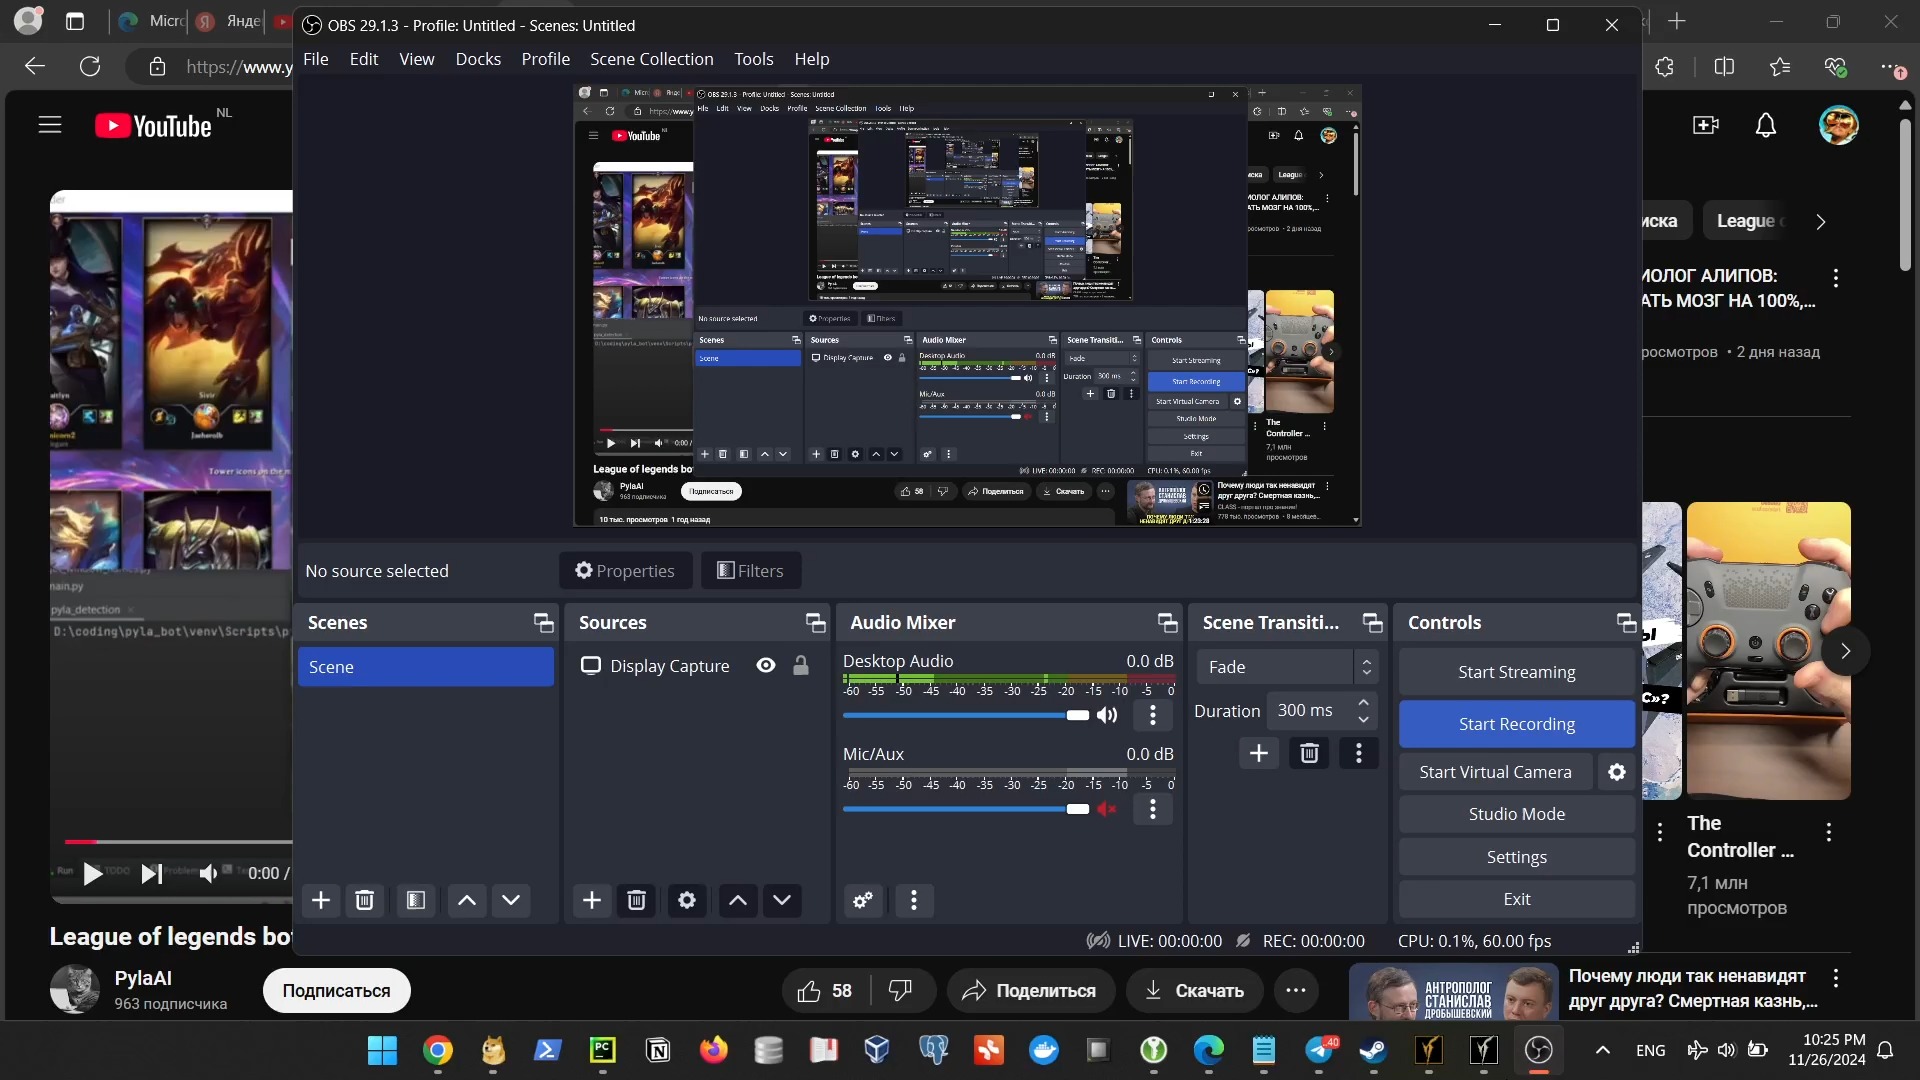Move scene down arrow in Scenes dock
The height and width of the screenshot is (1080, 1920).
tap(511, 900)
